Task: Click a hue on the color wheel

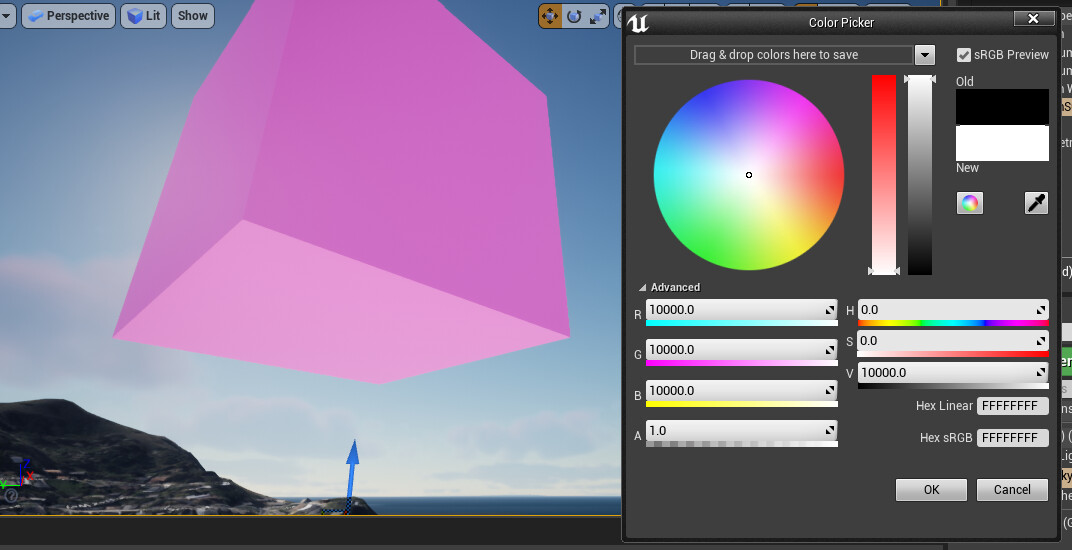Action: pos(749,175)
